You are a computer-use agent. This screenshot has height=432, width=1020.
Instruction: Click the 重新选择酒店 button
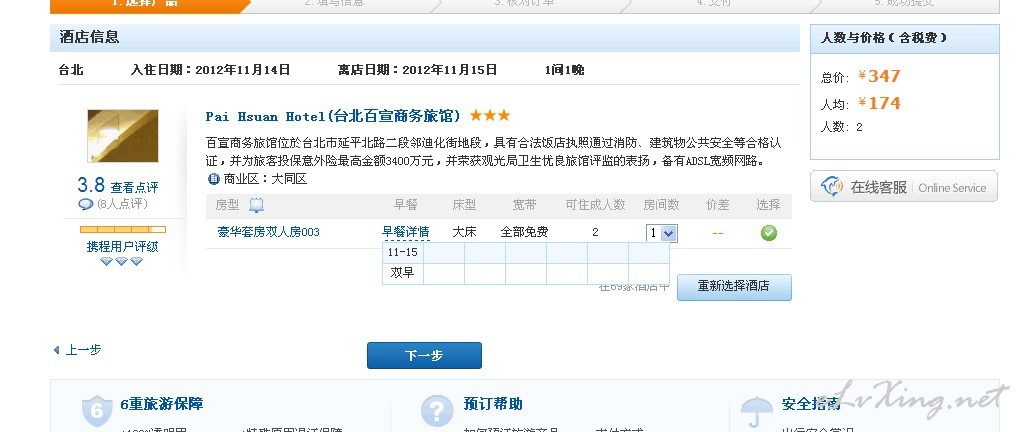[734, 287]
